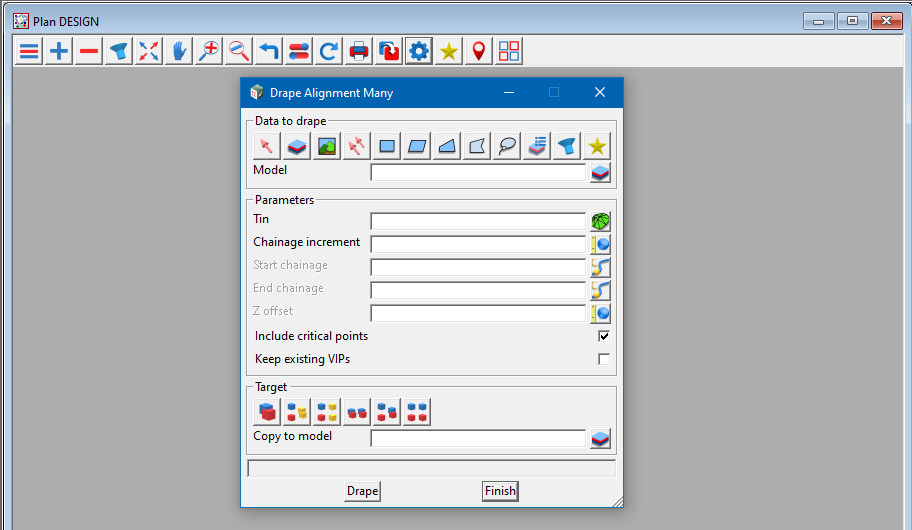Screen dimensions: 912x530
Task: Open the model picker beside Model field
Action: (x=600, y=172)
